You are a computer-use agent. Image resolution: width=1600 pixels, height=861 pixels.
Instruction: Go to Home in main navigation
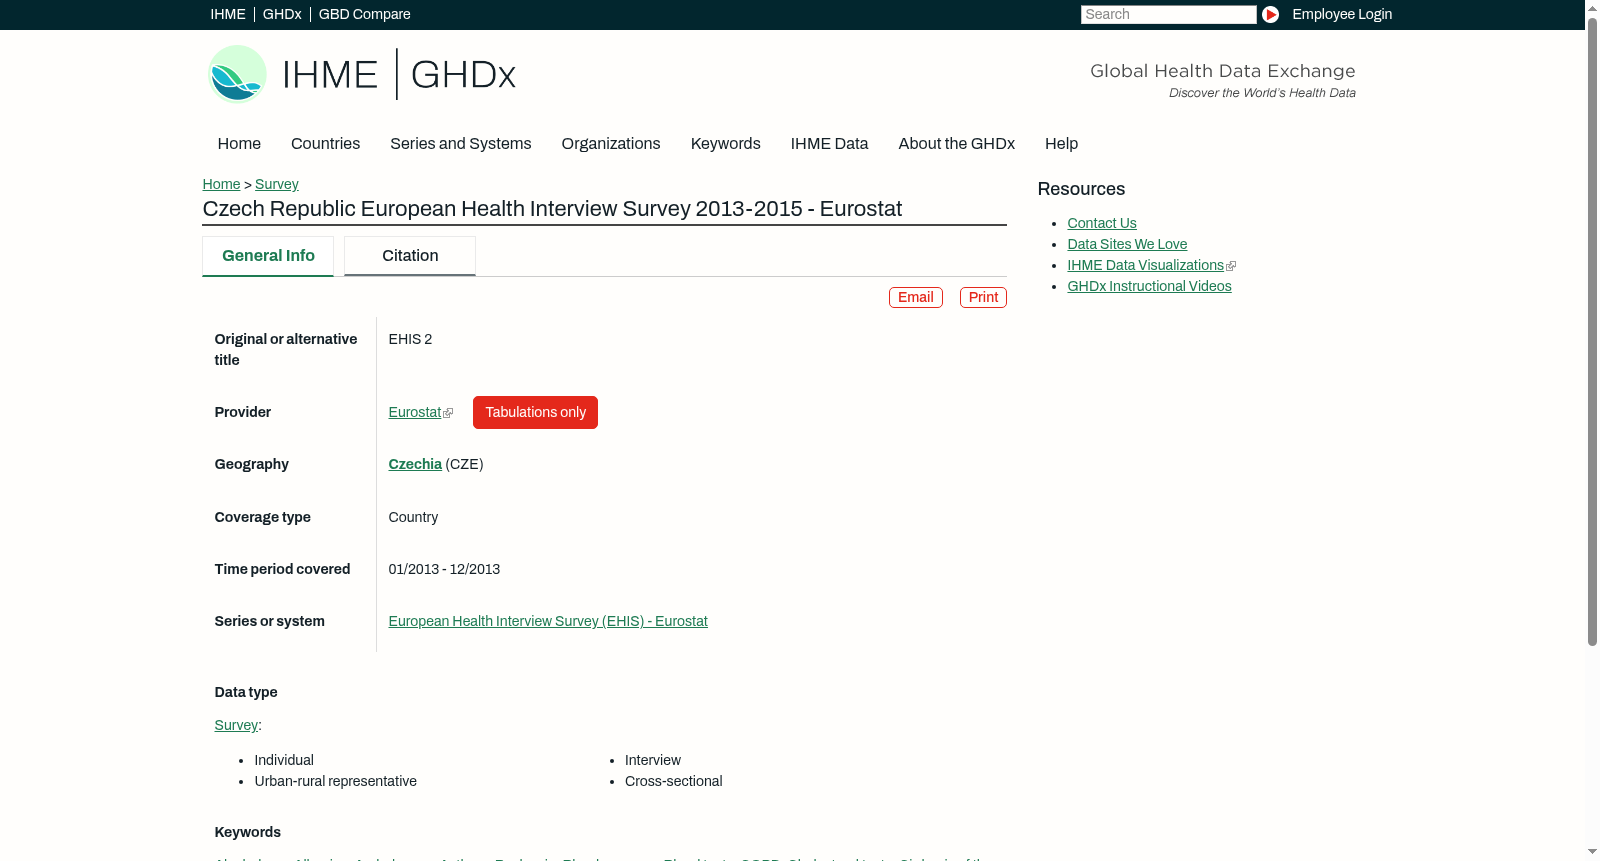[239, 144]
